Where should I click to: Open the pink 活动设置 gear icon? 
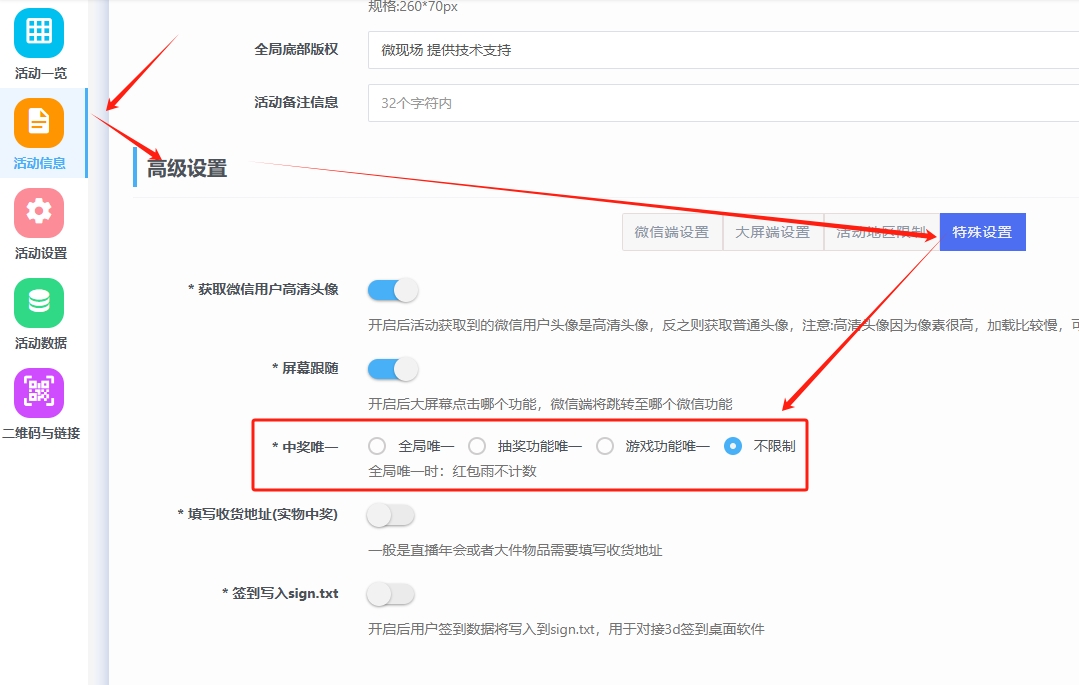point(39,212)
